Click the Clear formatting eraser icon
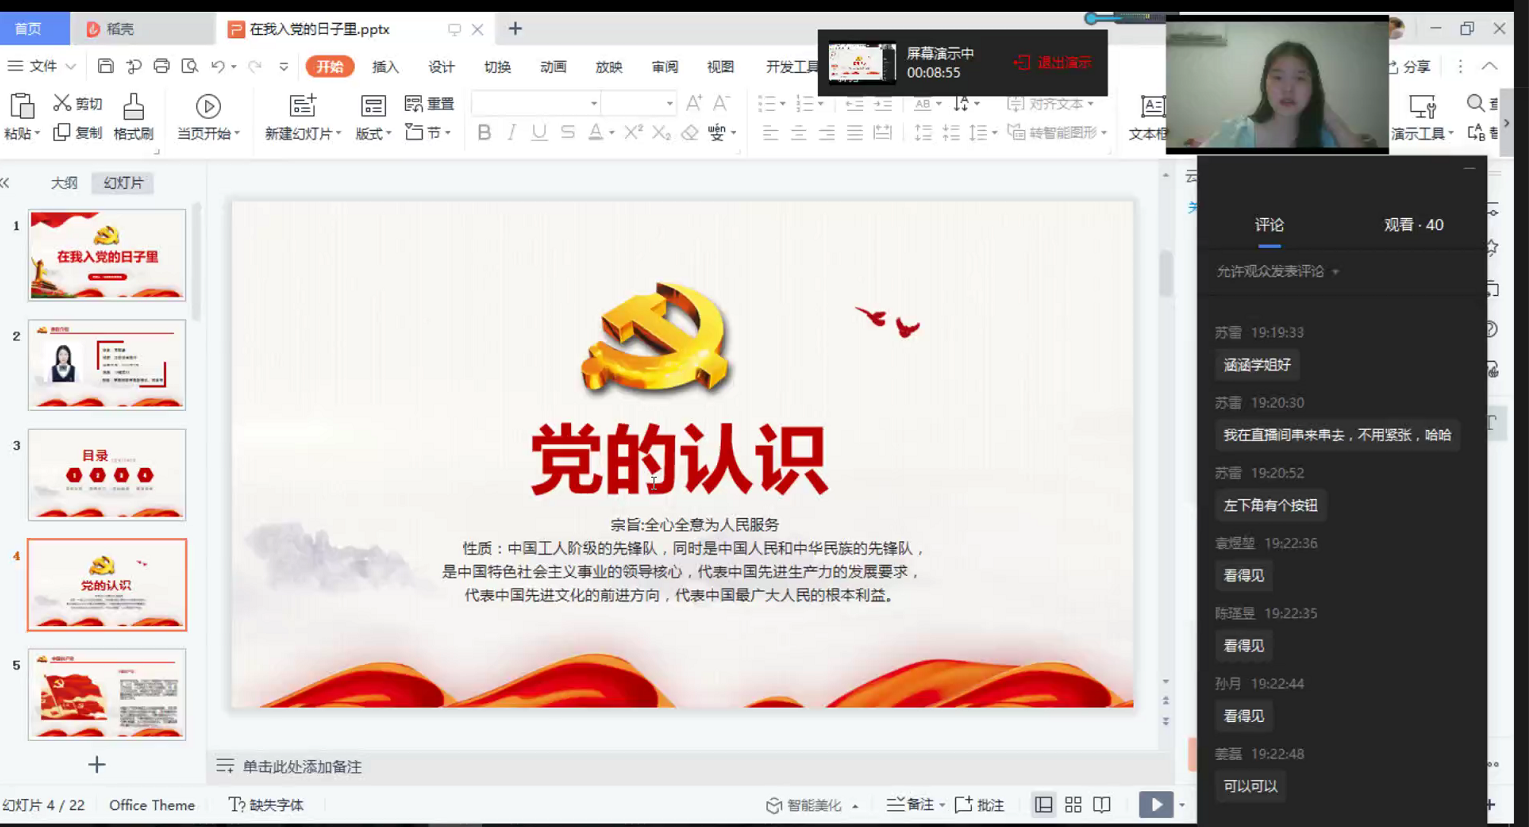Screen dimensions: 1529x827 tap(689, 132)
